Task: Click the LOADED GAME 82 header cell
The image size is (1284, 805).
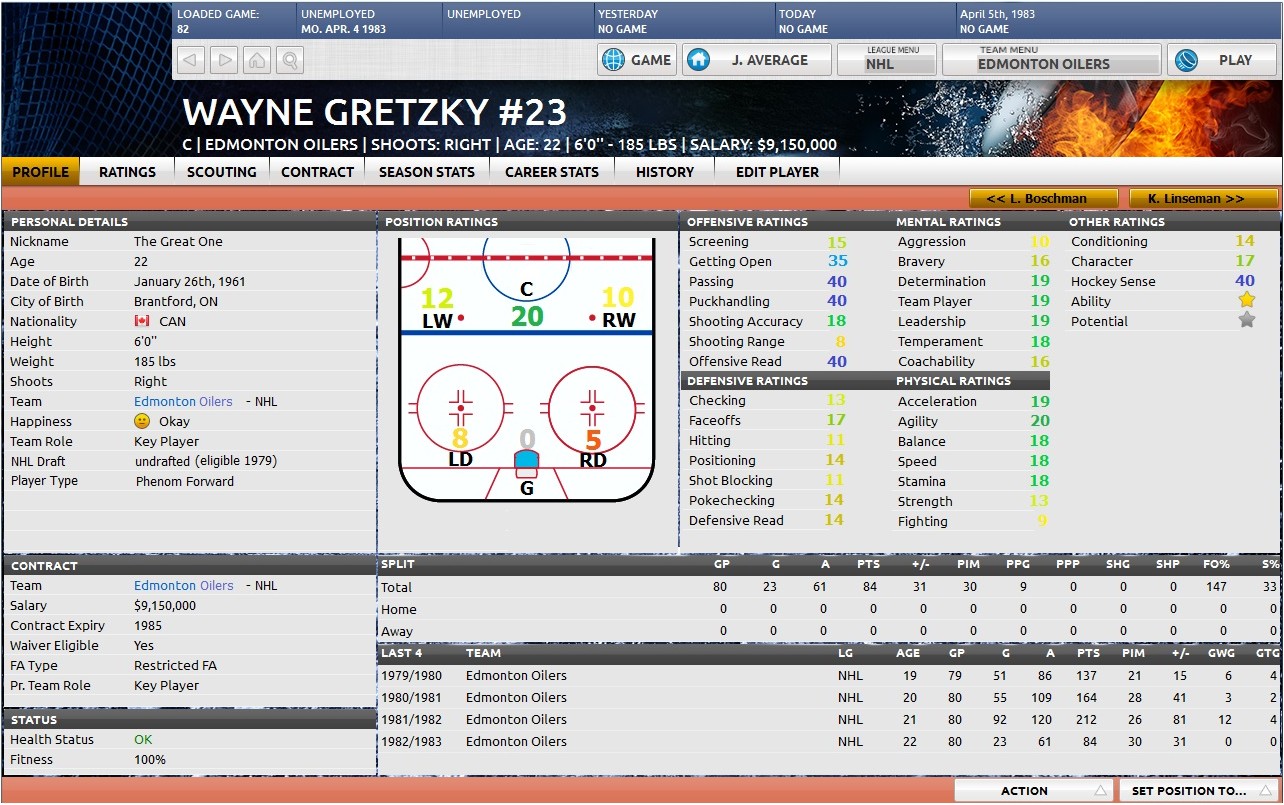Action: [x=234, y=22]
